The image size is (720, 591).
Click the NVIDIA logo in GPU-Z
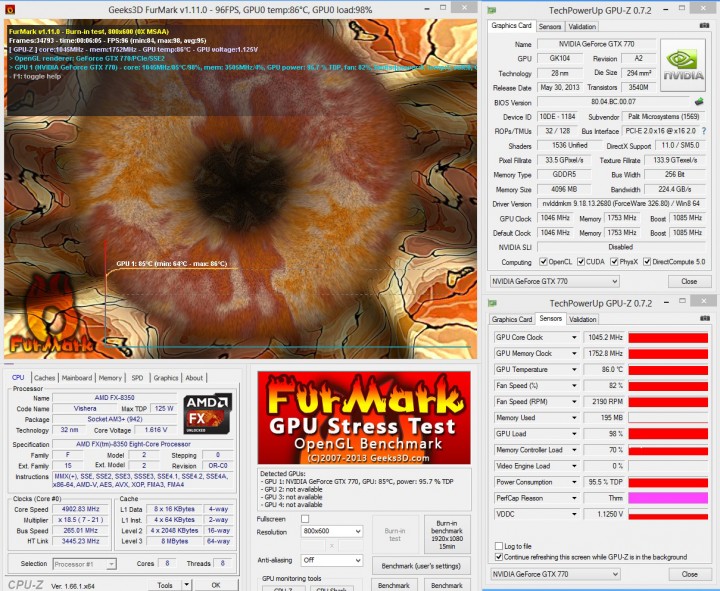coord(683,66)
